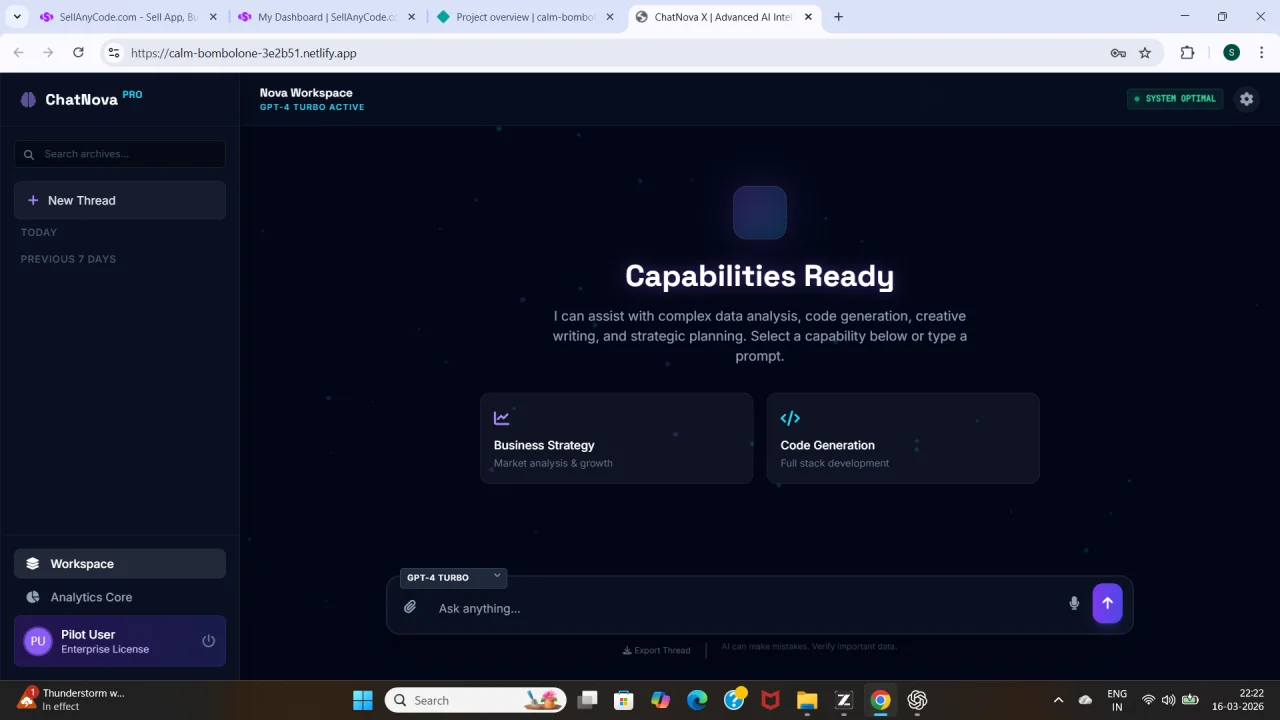Open the GPT-4 TURBO model dropdown
1280x720 pixels.
(453, 577)
